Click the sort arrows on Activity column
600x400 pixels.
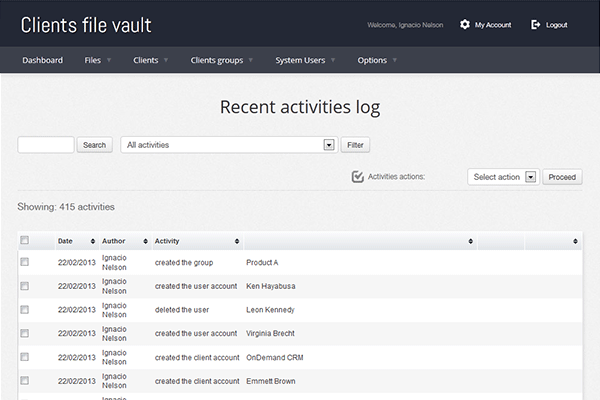pos(237,241)
